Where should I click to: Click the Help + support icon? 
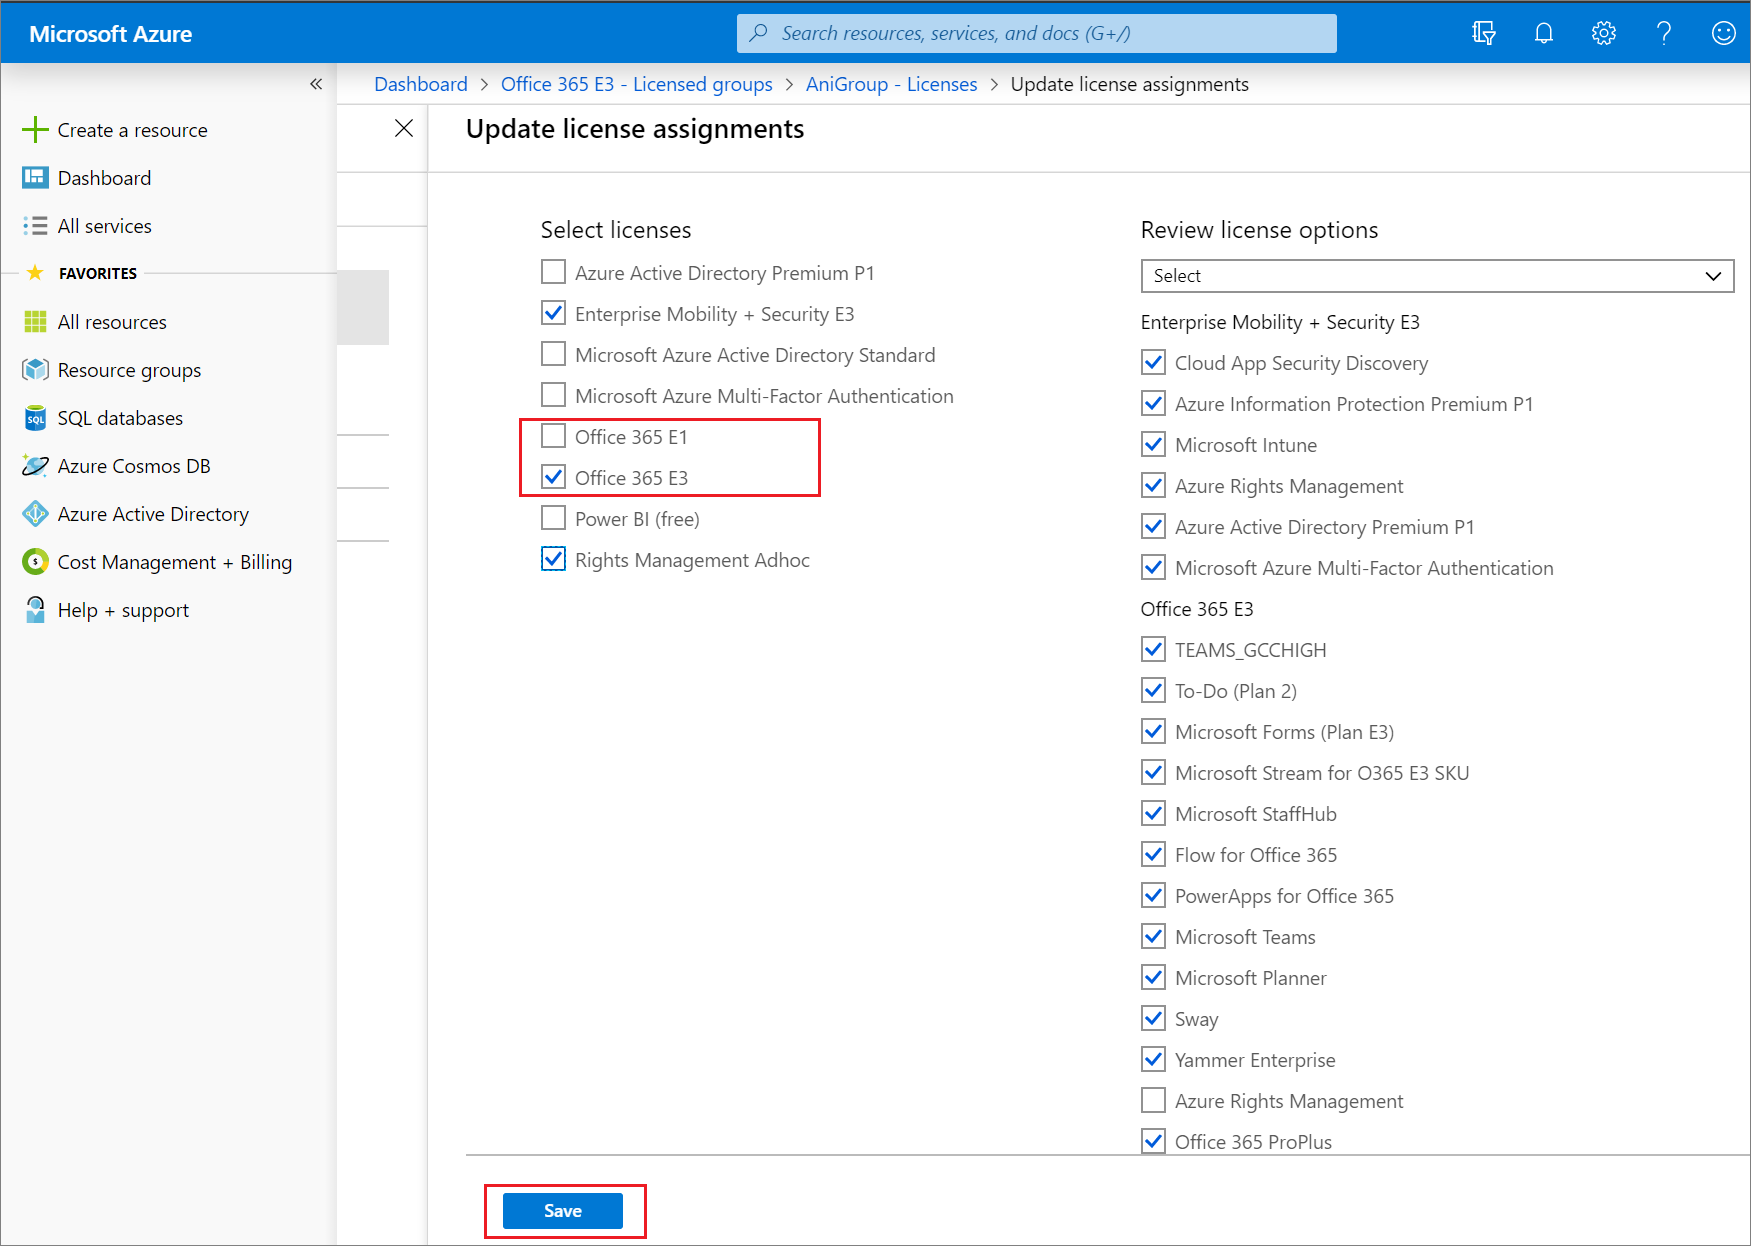pos(35,610)
